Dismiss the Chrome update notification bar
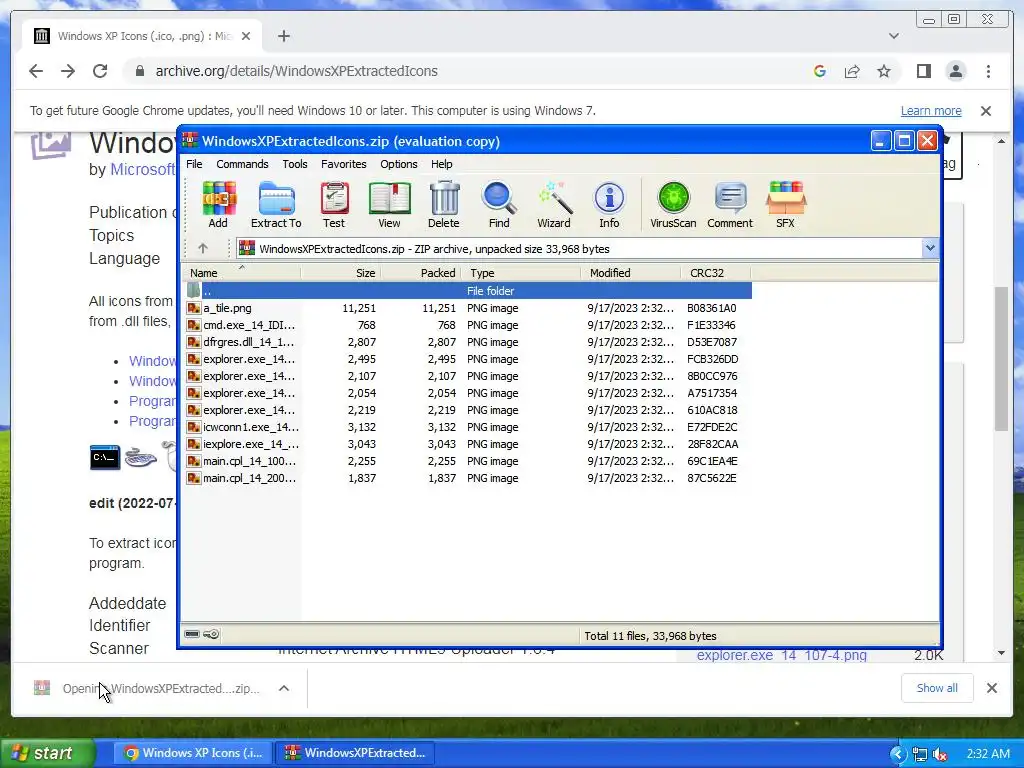This screenshot has width=1024, height=768. (986, 111)
